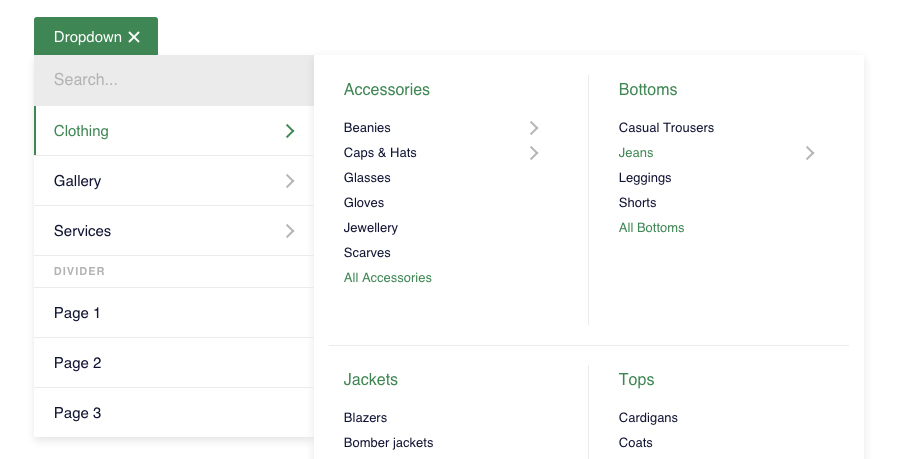Click the All Accessories link
Image resolution: width=912 pixels, height=459 pixels.
point(388,278)
